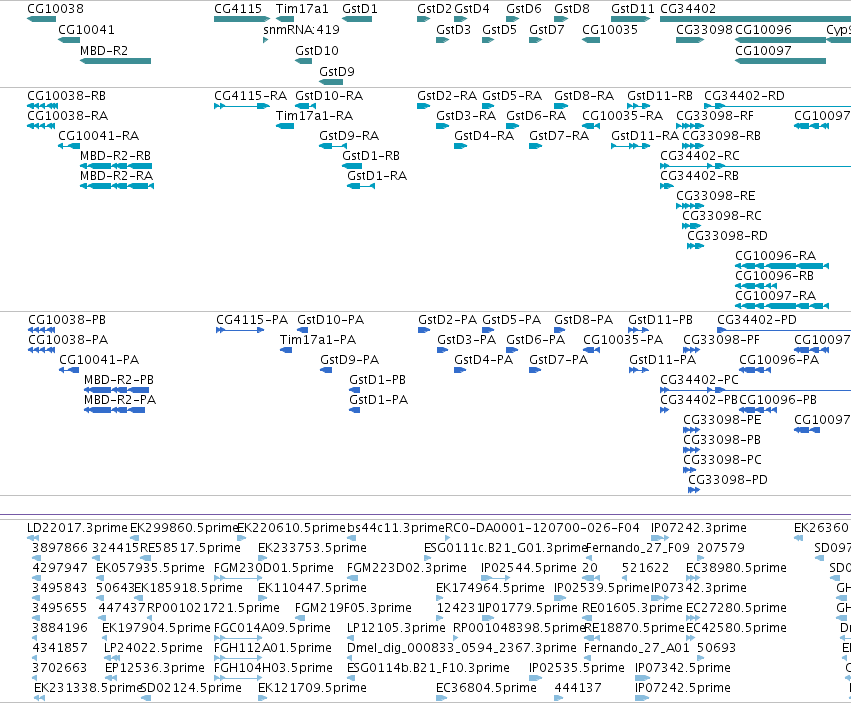The height and width of the screenshot is (703, 851).
Task: Select protein GstD1-PB label
Action: 377,380
